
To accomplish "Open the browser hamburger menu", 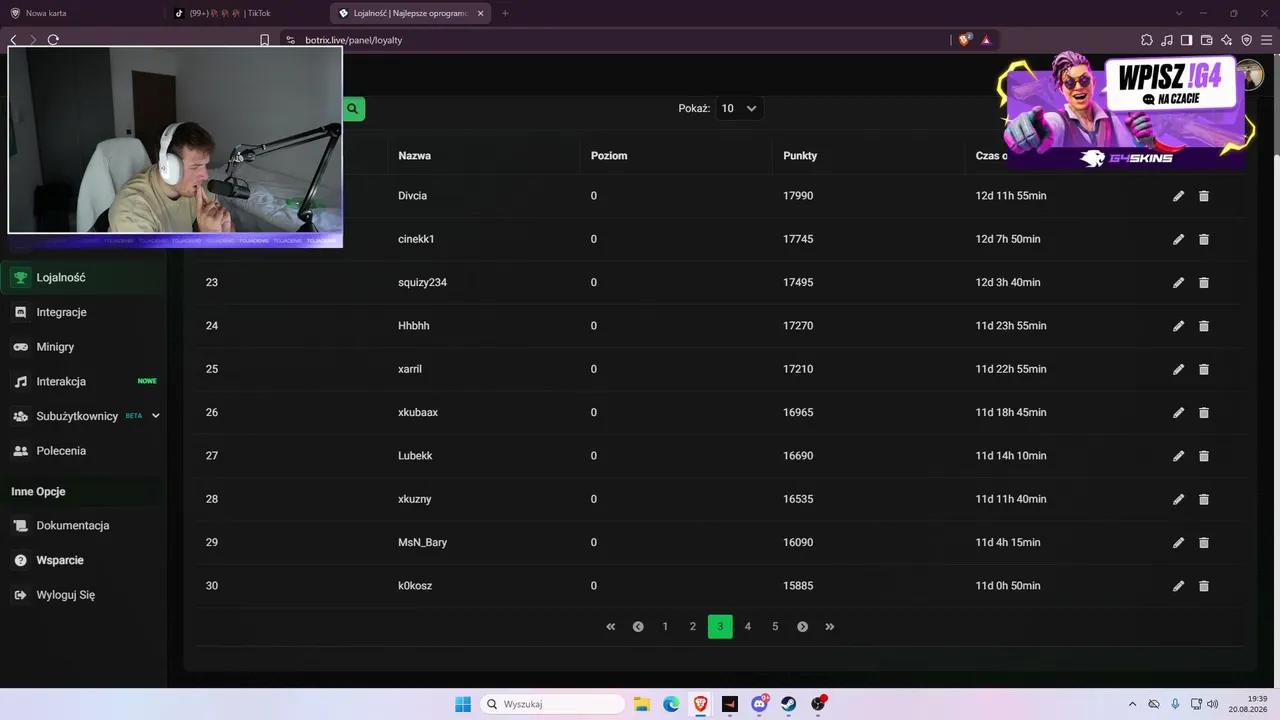I will point(1266,40).
